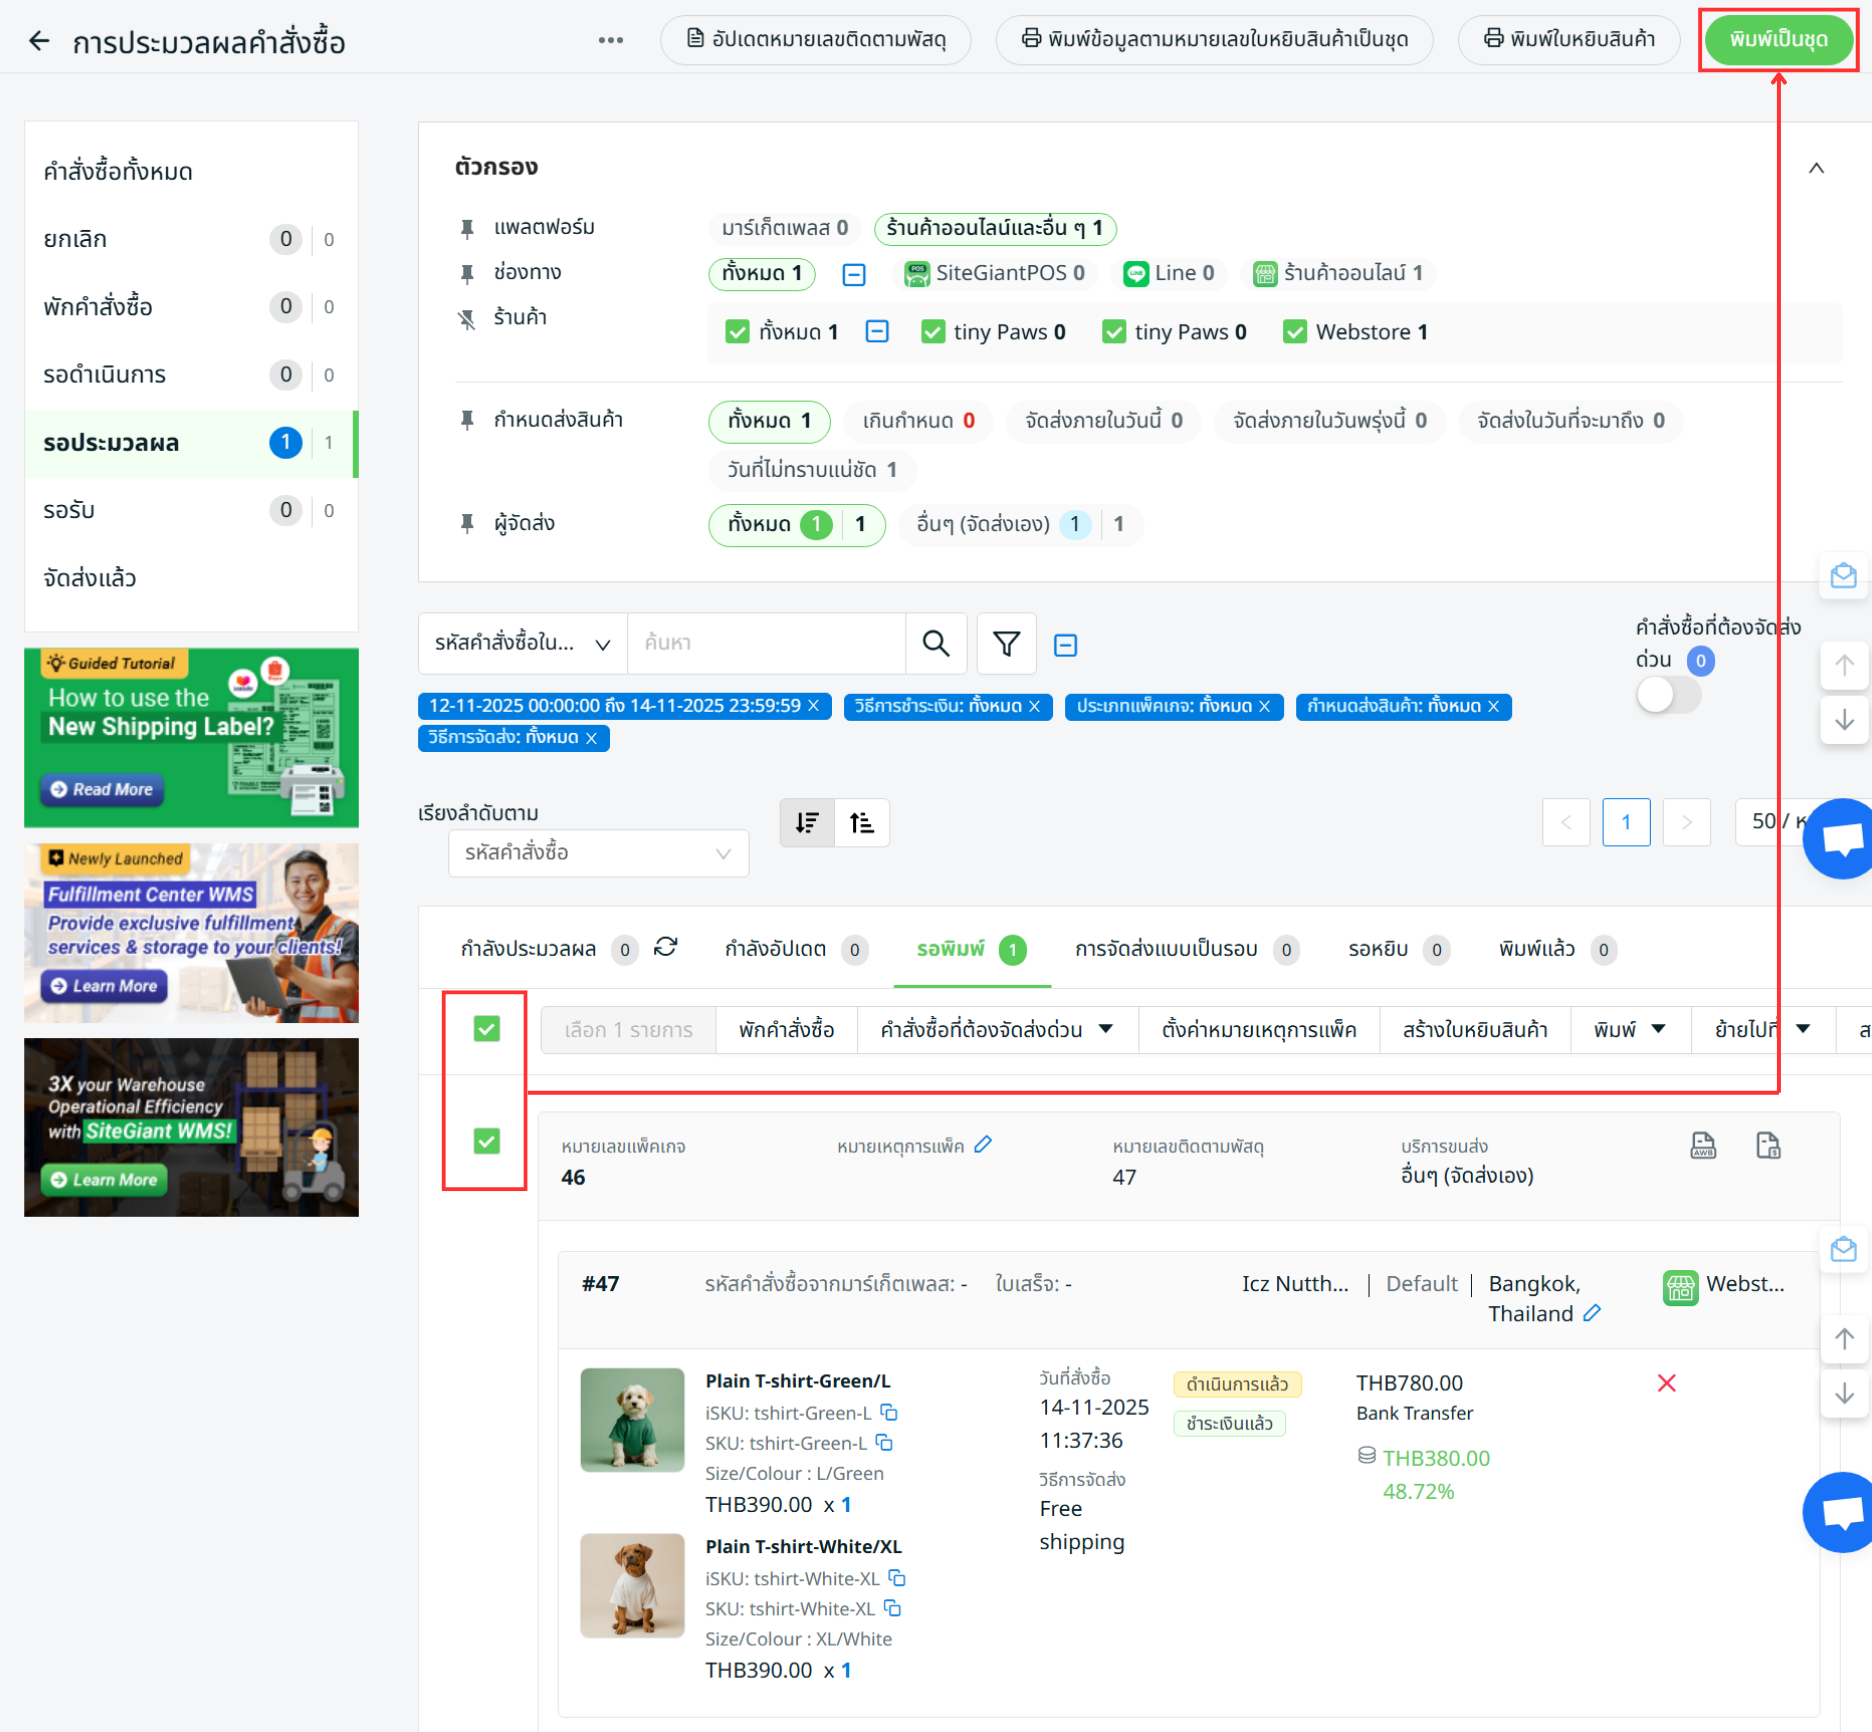Expand the search field type dropdown

pos(522,643)
